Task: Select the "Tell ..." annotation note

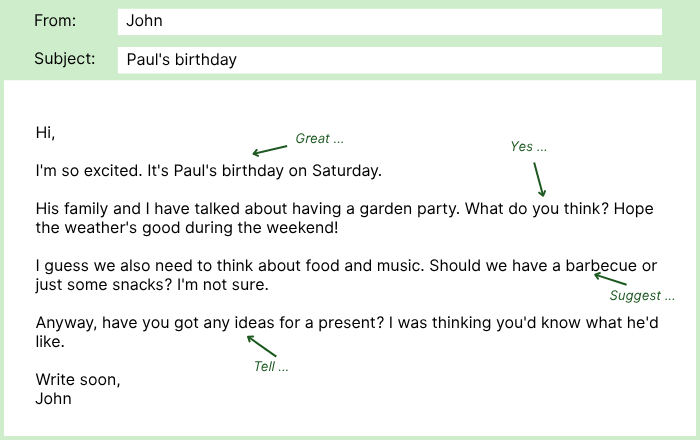Action: (271, 367)
